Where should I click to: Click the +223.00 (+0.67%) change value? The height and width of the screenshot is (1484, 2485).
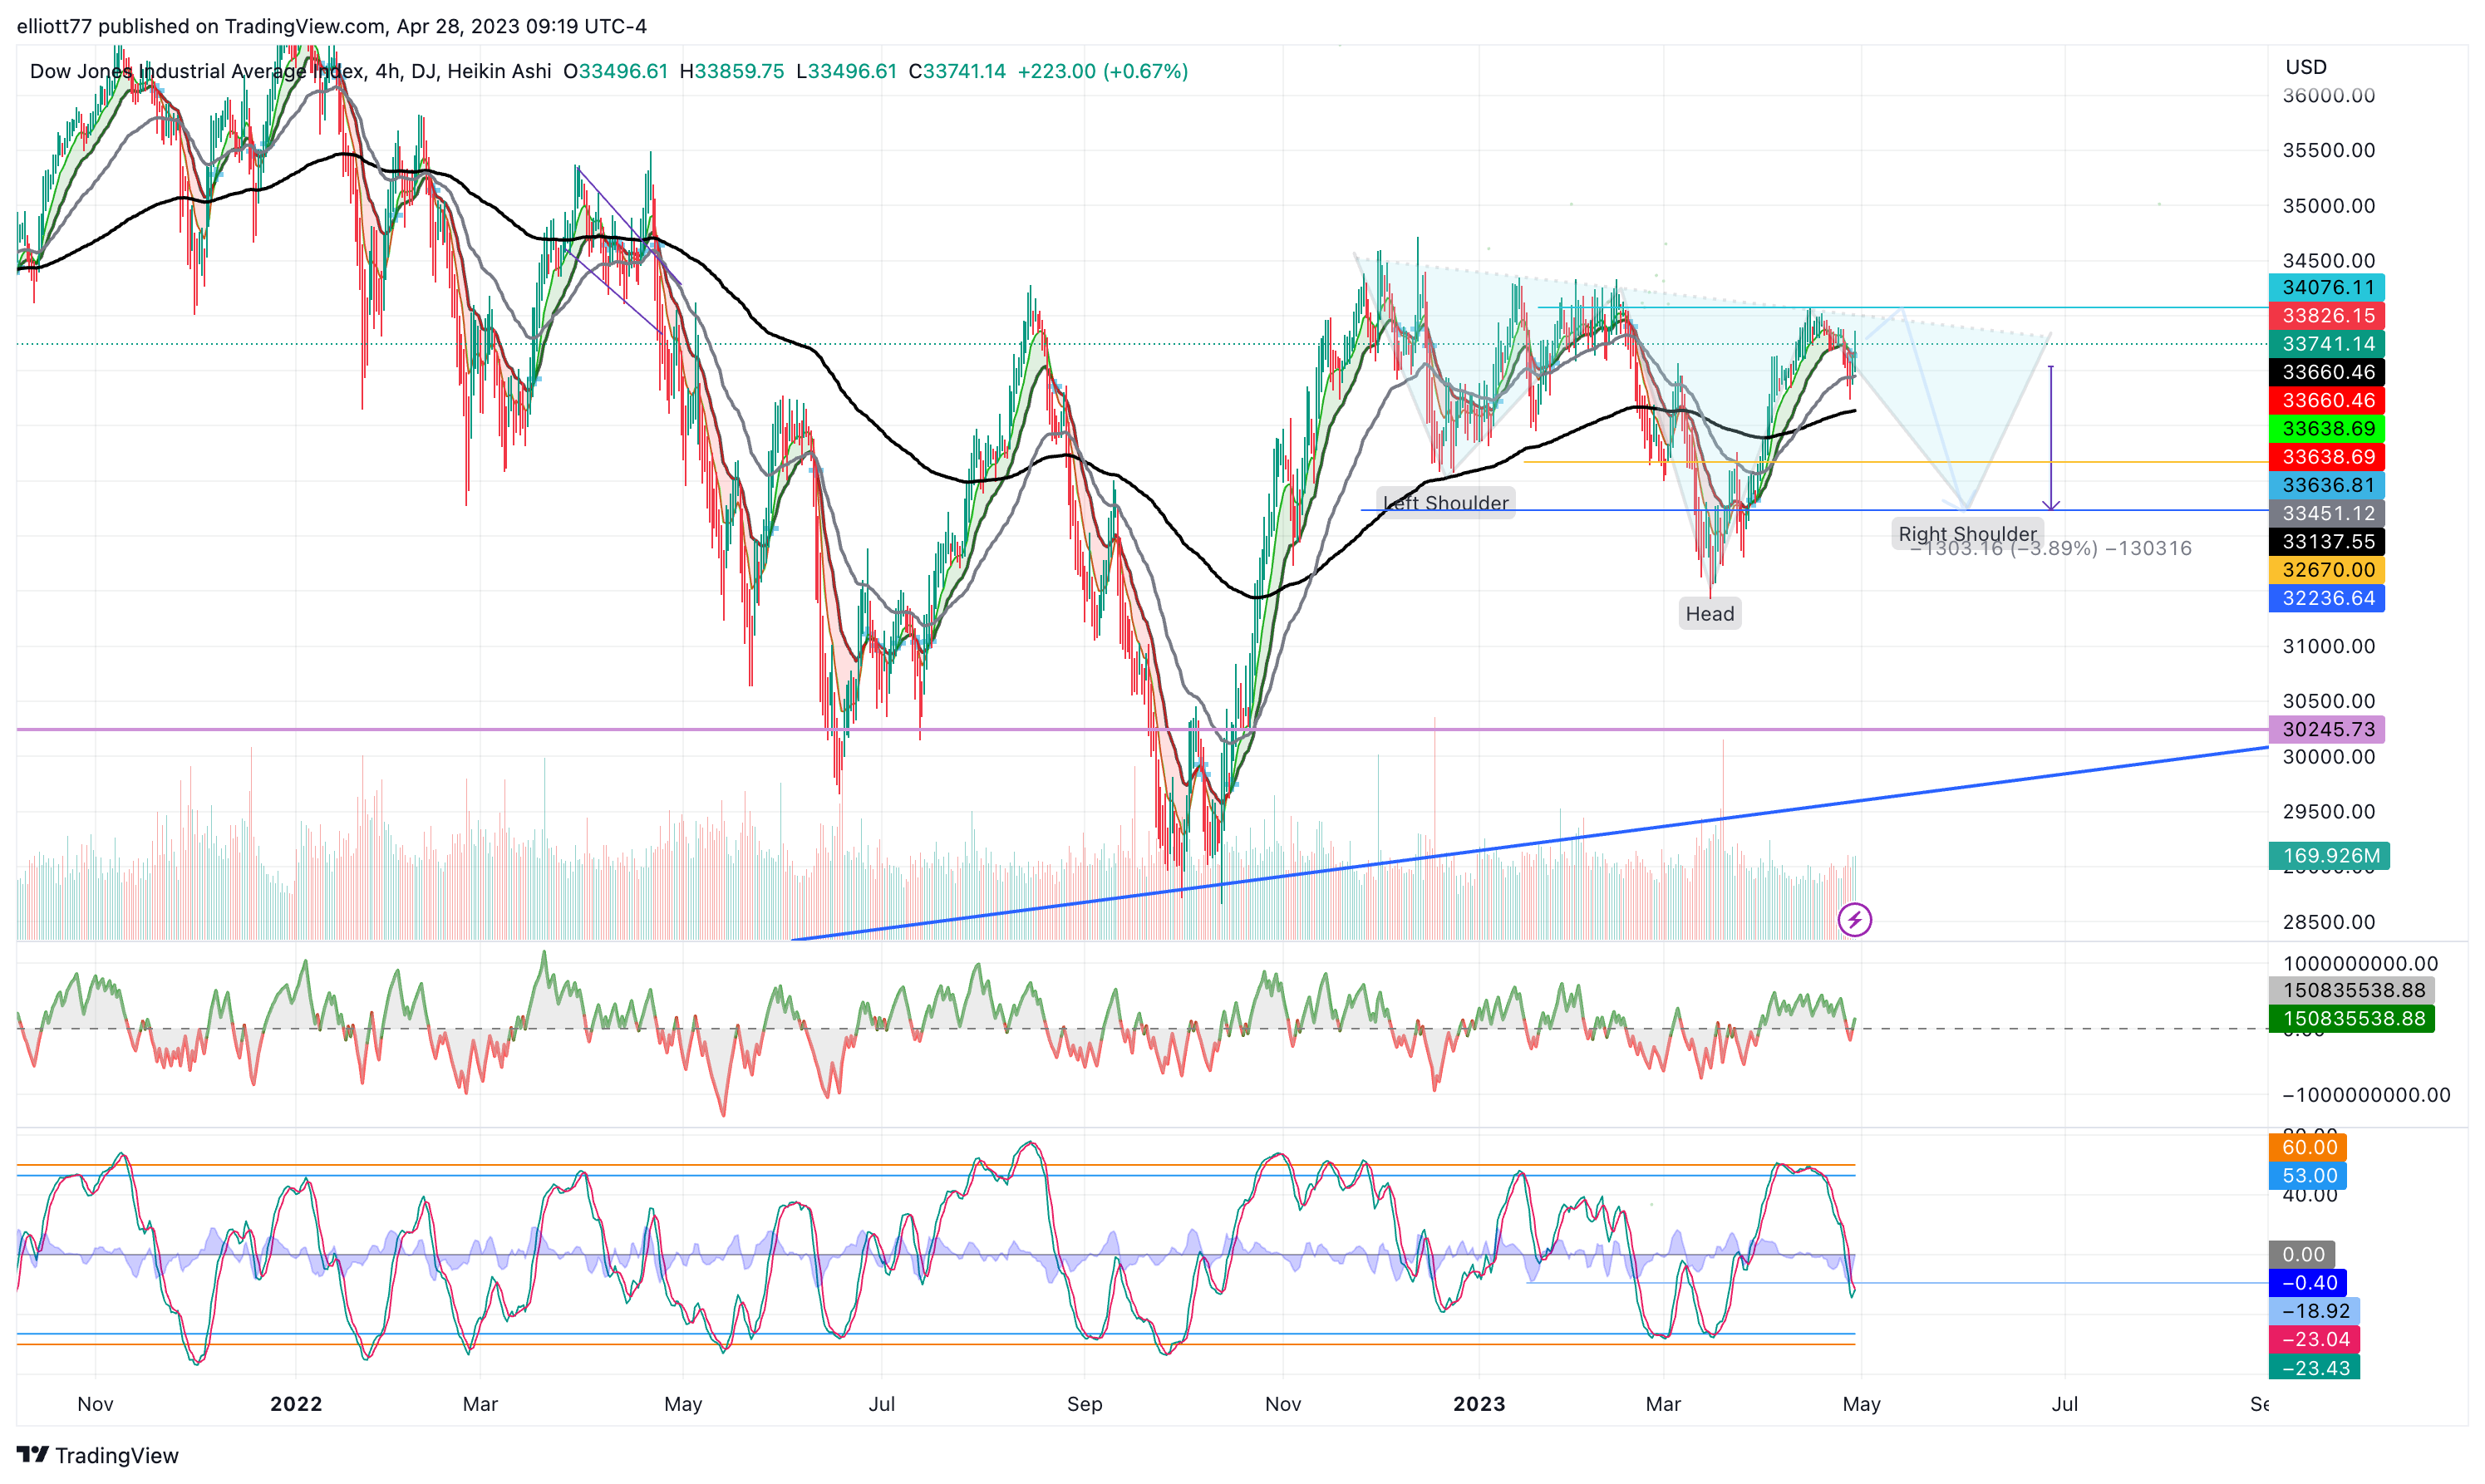tap(1102, 71)
